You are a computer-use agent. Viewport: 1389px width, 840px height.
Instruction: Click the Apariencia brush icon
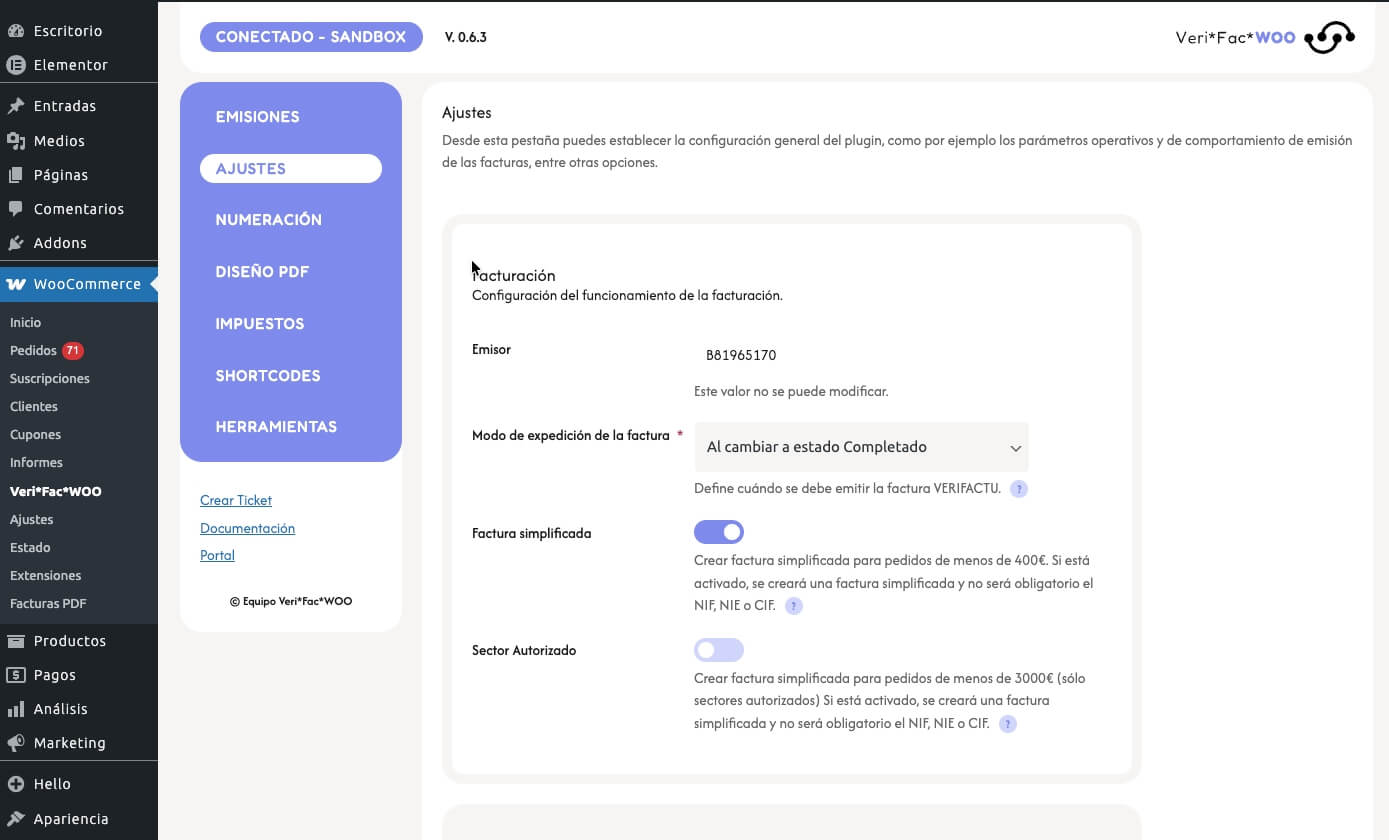tap(16, 819)
